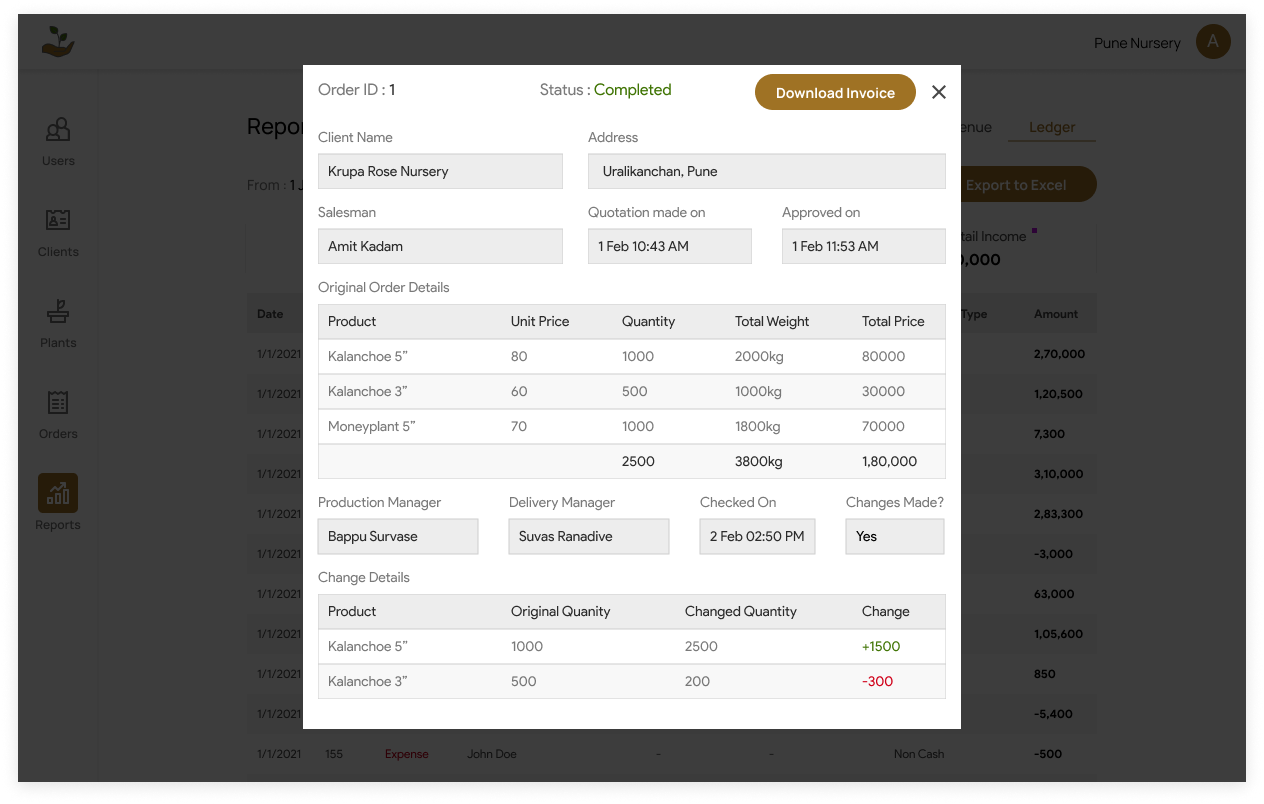Screen dimensions: 1264x804
Task: Click the Address field Uralikanchan, Pune
Action: [766, 171]
